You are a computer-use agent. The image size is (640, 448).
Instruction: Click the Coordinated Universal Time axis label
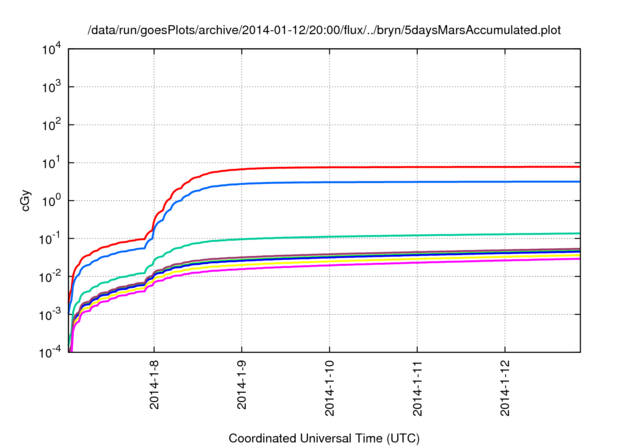[324, 438]
